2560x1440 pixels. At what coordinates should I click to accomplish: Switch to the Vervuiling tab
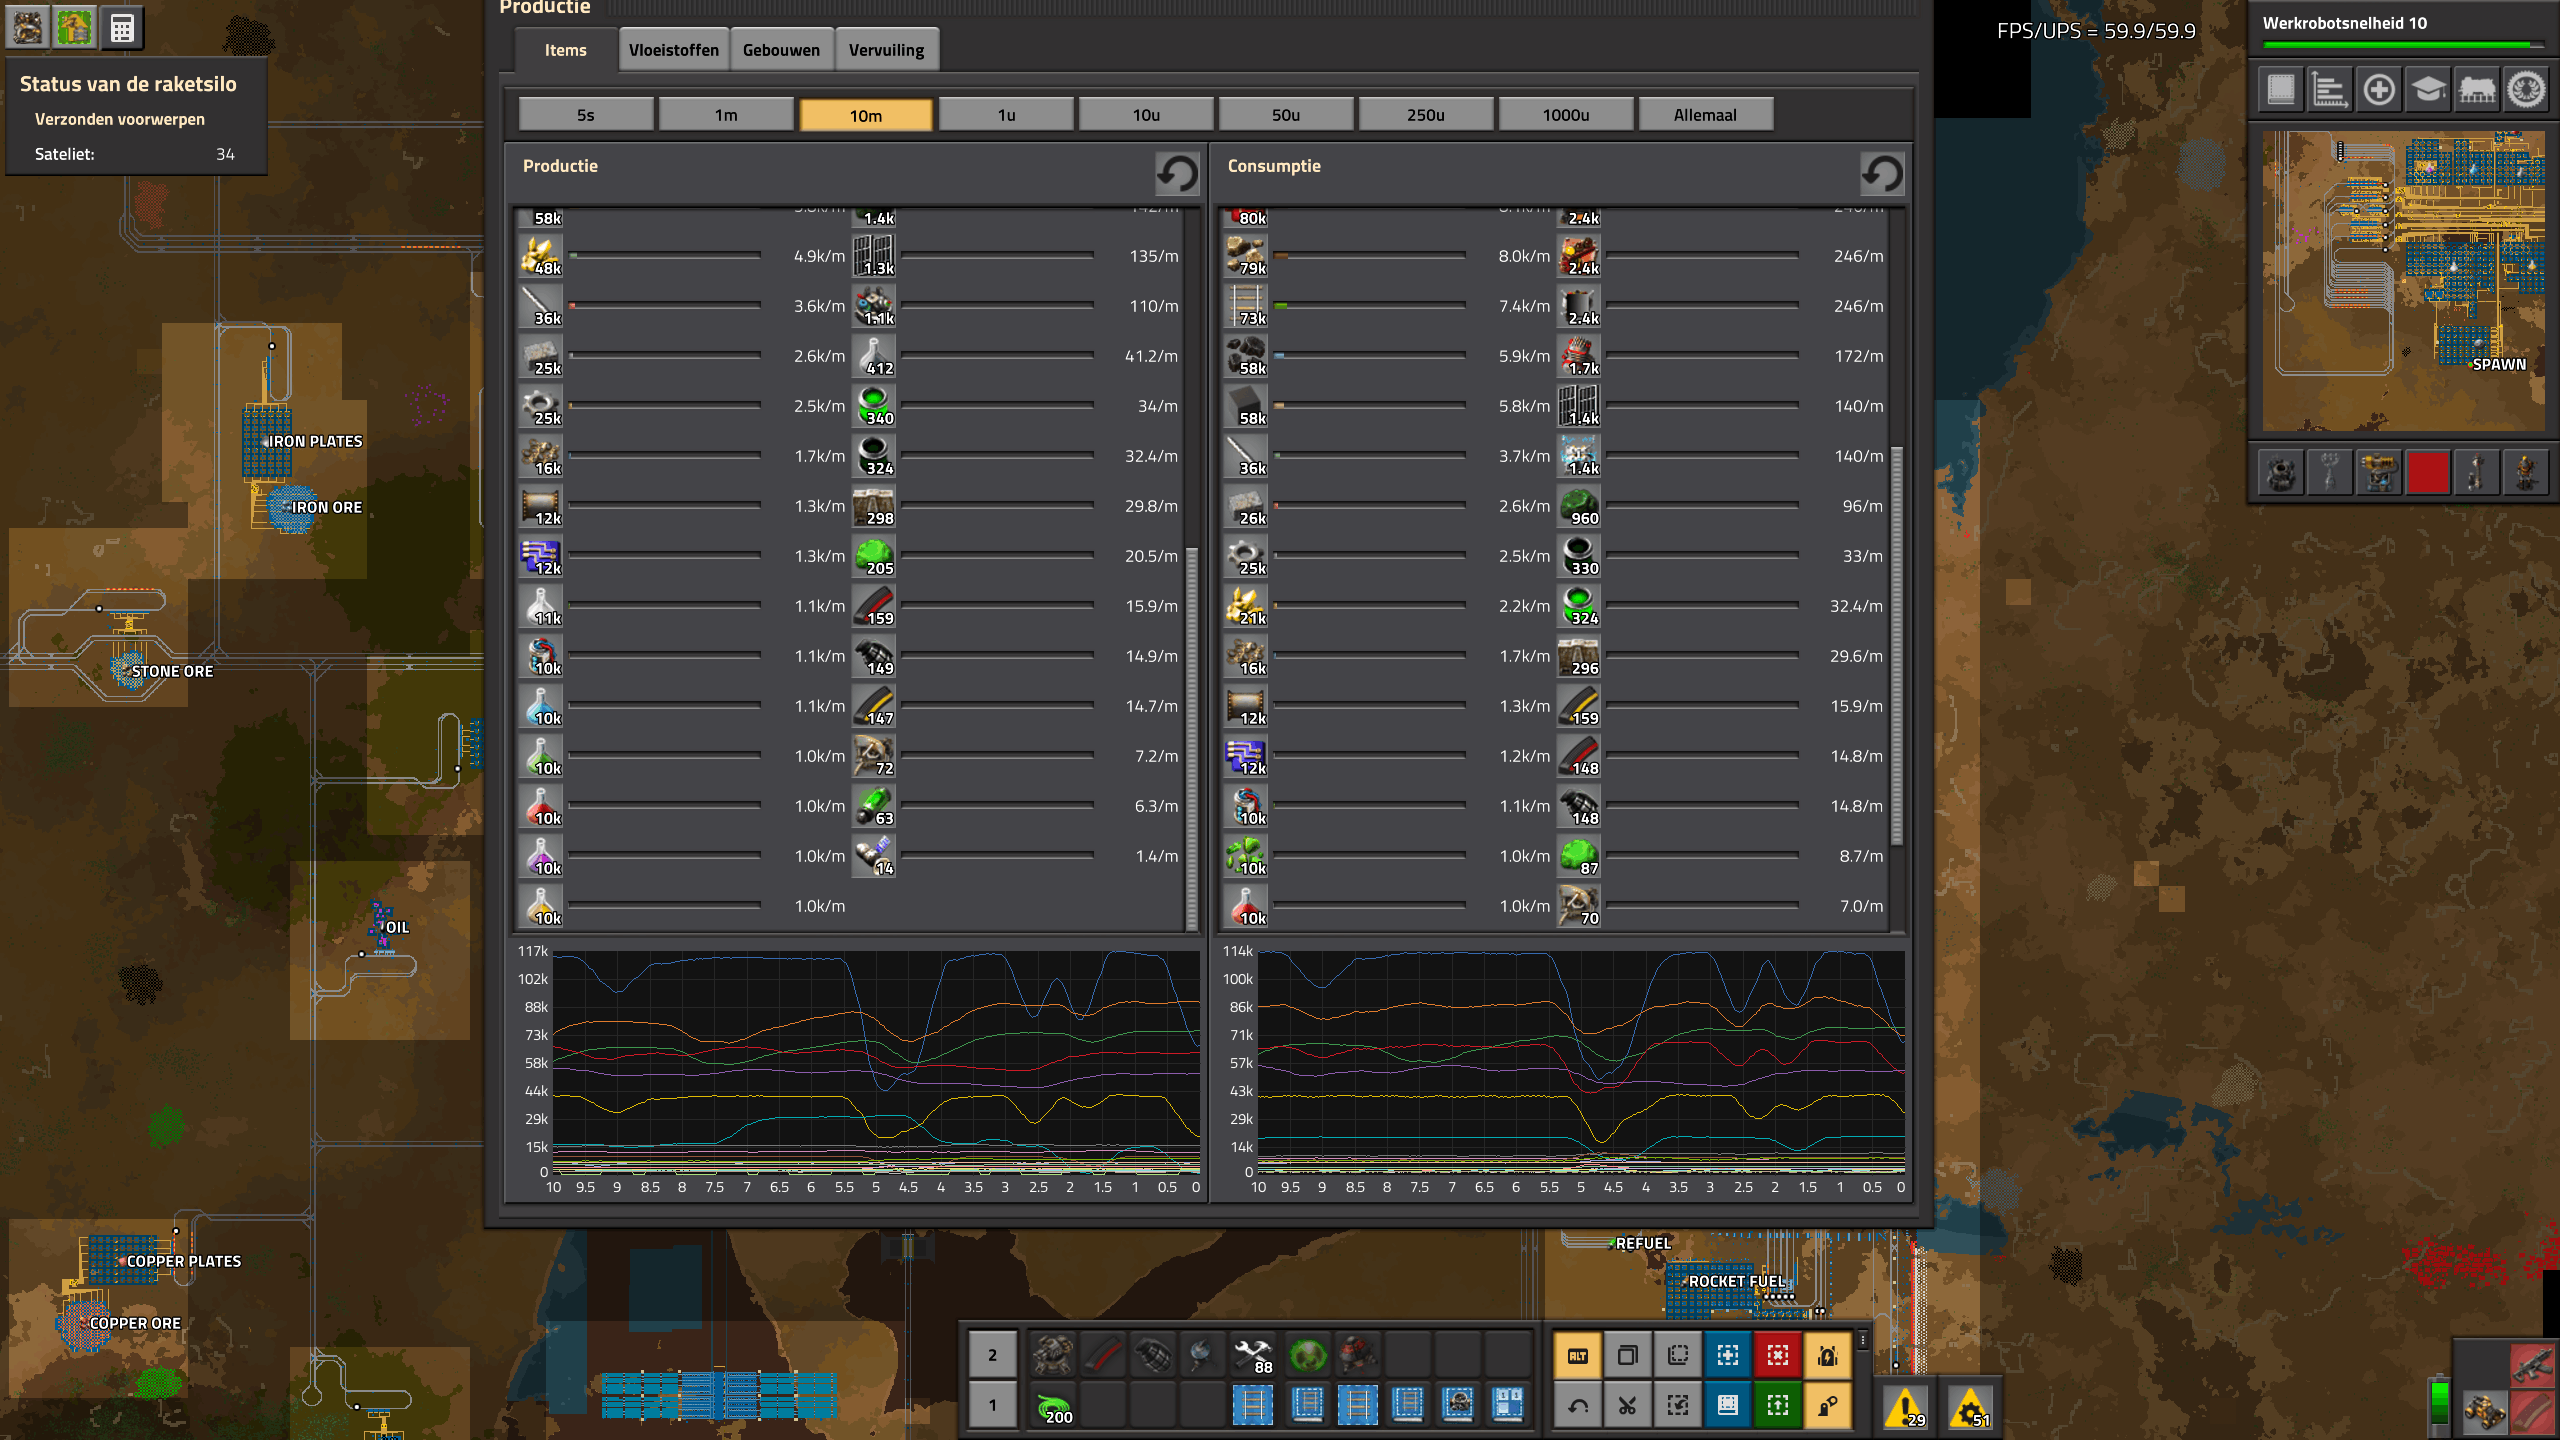(887, 50)
